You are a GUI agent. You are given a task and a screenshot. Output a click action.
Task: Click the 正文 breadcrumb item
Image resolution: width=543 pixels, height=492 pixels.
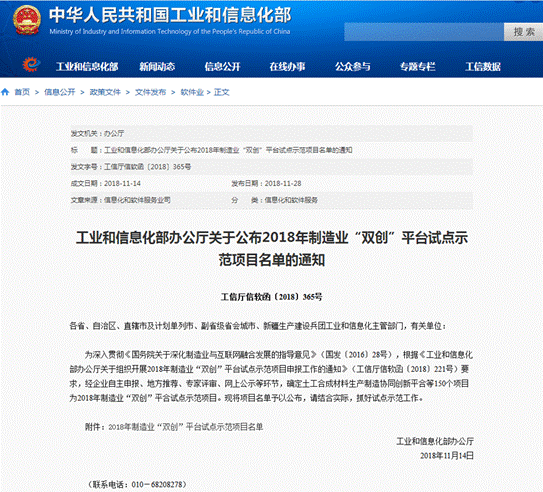coord(222,92)
